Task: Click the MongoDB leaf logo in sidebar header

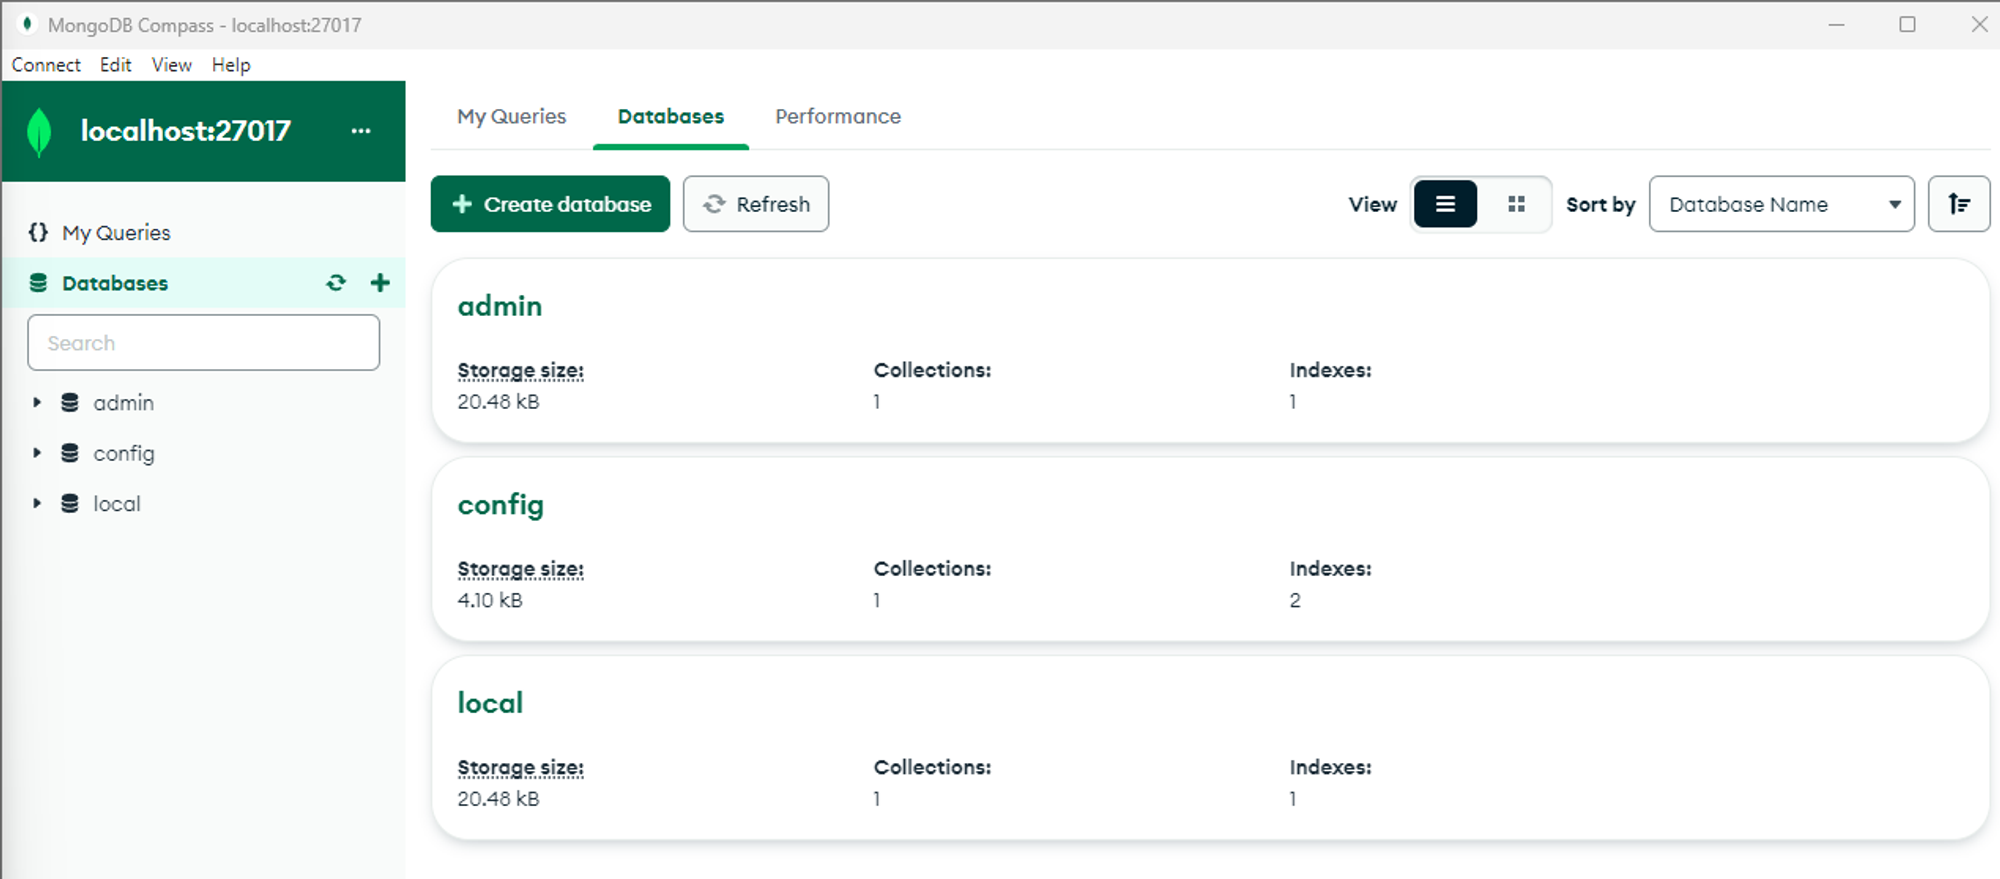Action: 39,132
